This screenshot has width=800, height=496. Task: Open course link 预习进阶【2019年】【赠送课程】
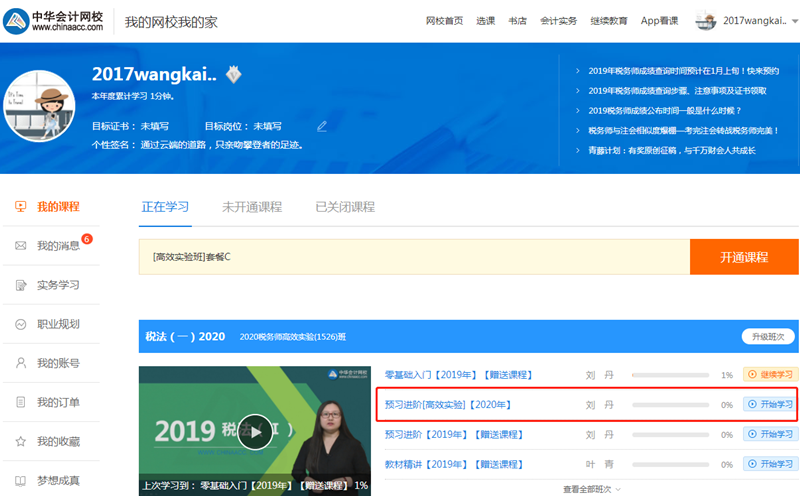[454, 435]
